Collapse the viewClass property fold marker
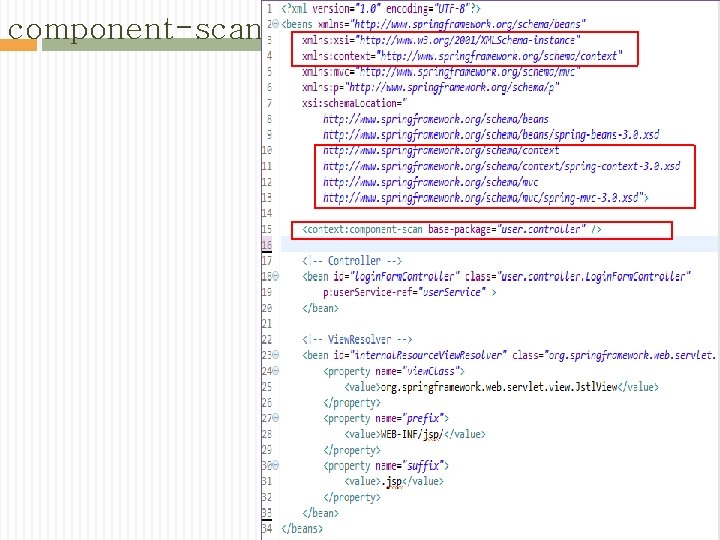The width and height of the screenshot is (720, 540). 276,371
